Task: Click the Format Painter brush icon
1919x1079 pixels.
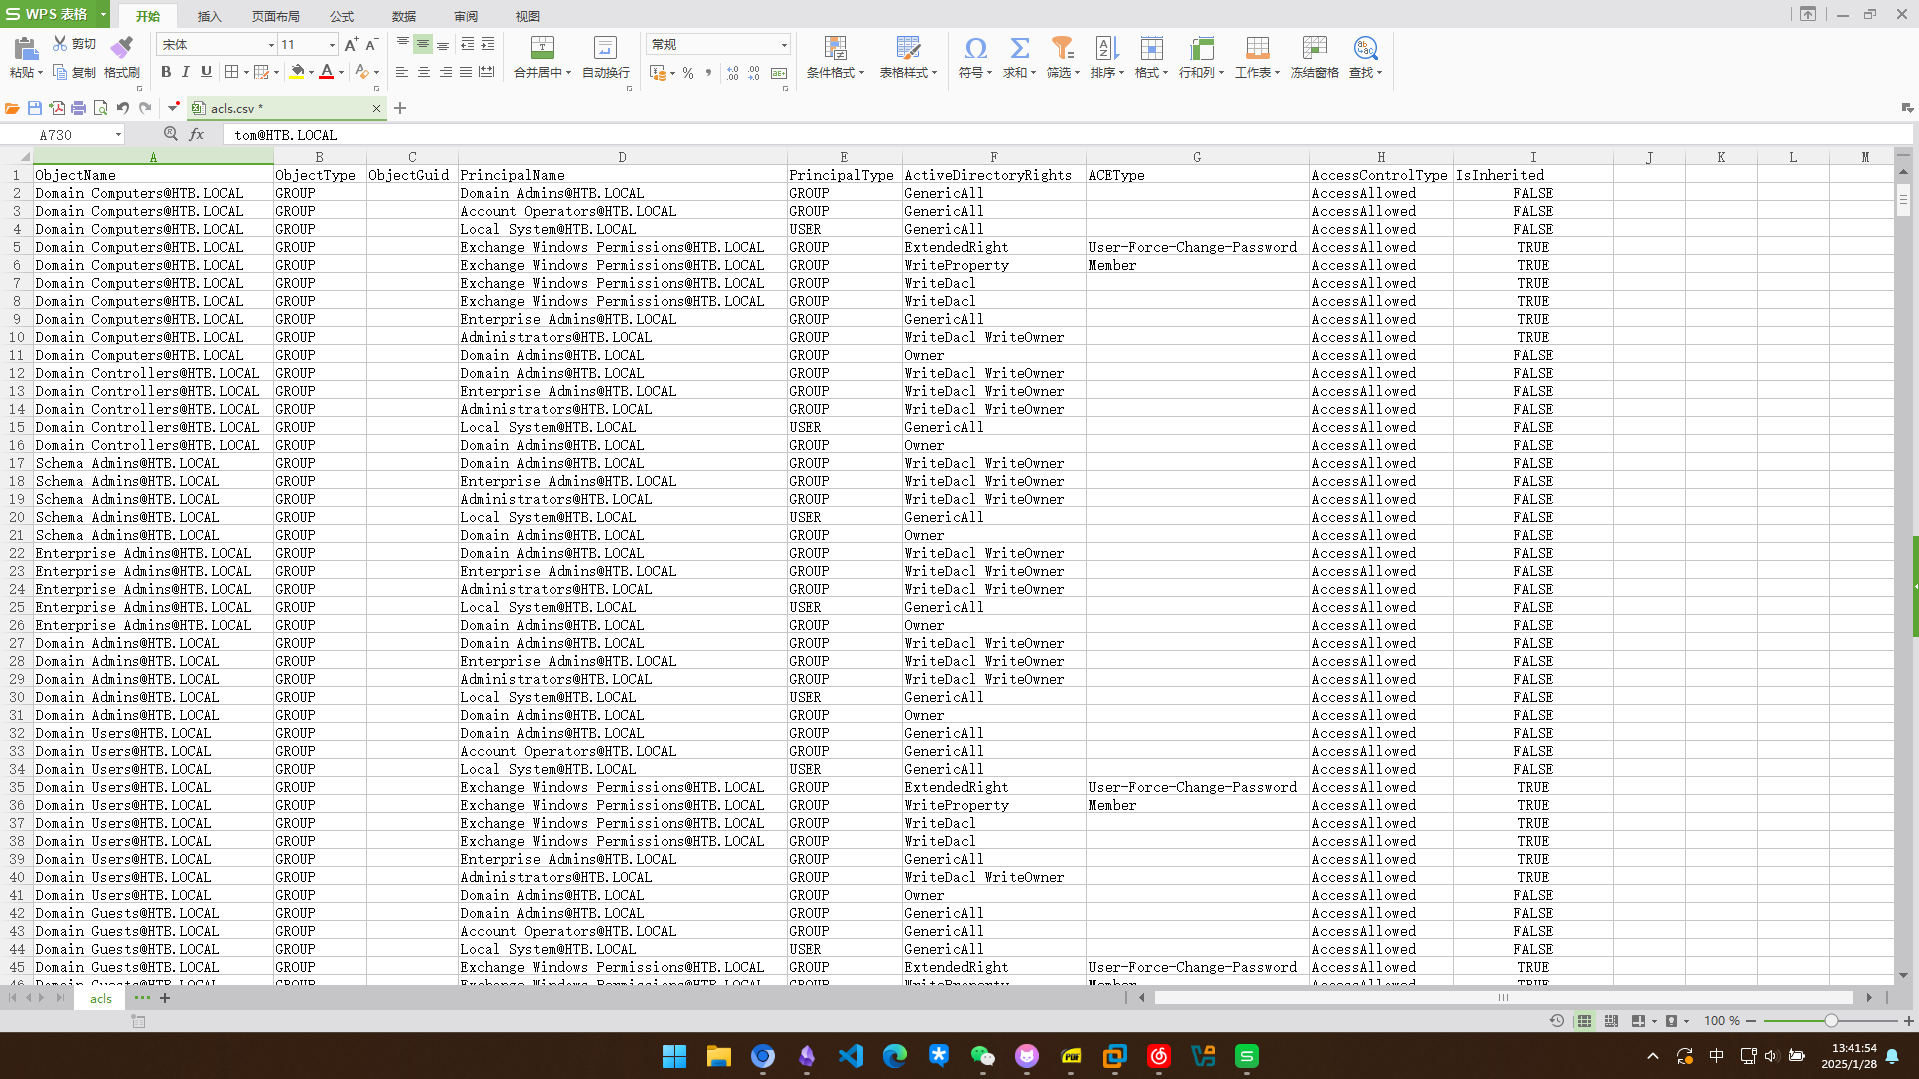Action: tap(121, 47)
